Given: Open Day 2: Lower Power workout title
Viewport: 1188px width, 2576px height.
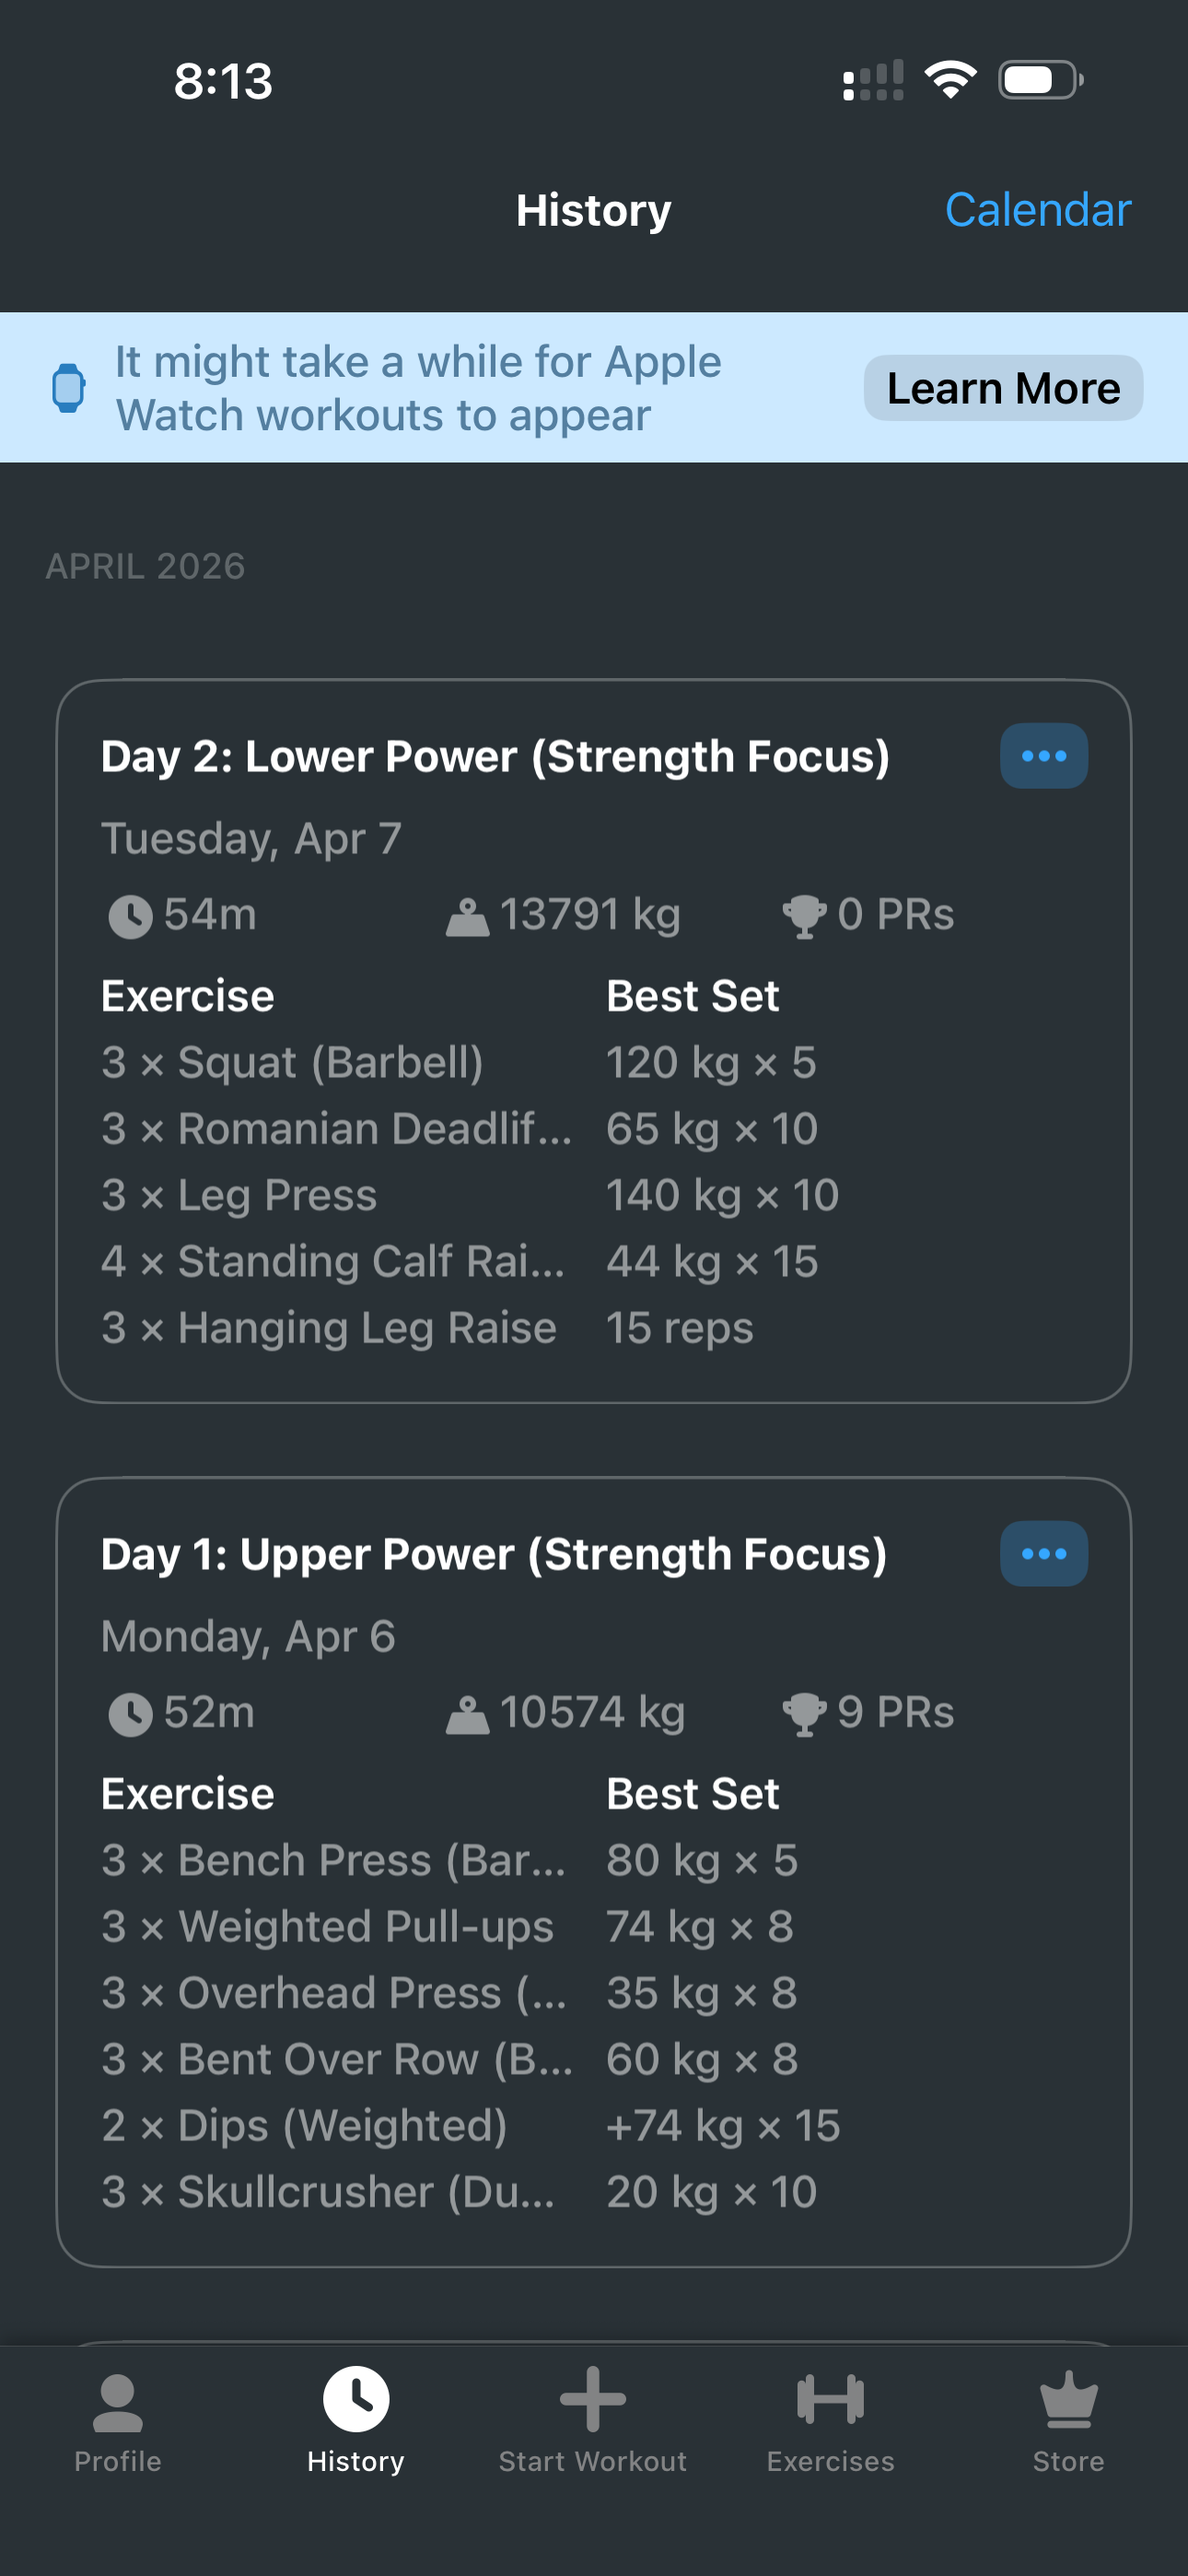Looking at the screenshot, I should click(x=495, y=757).
